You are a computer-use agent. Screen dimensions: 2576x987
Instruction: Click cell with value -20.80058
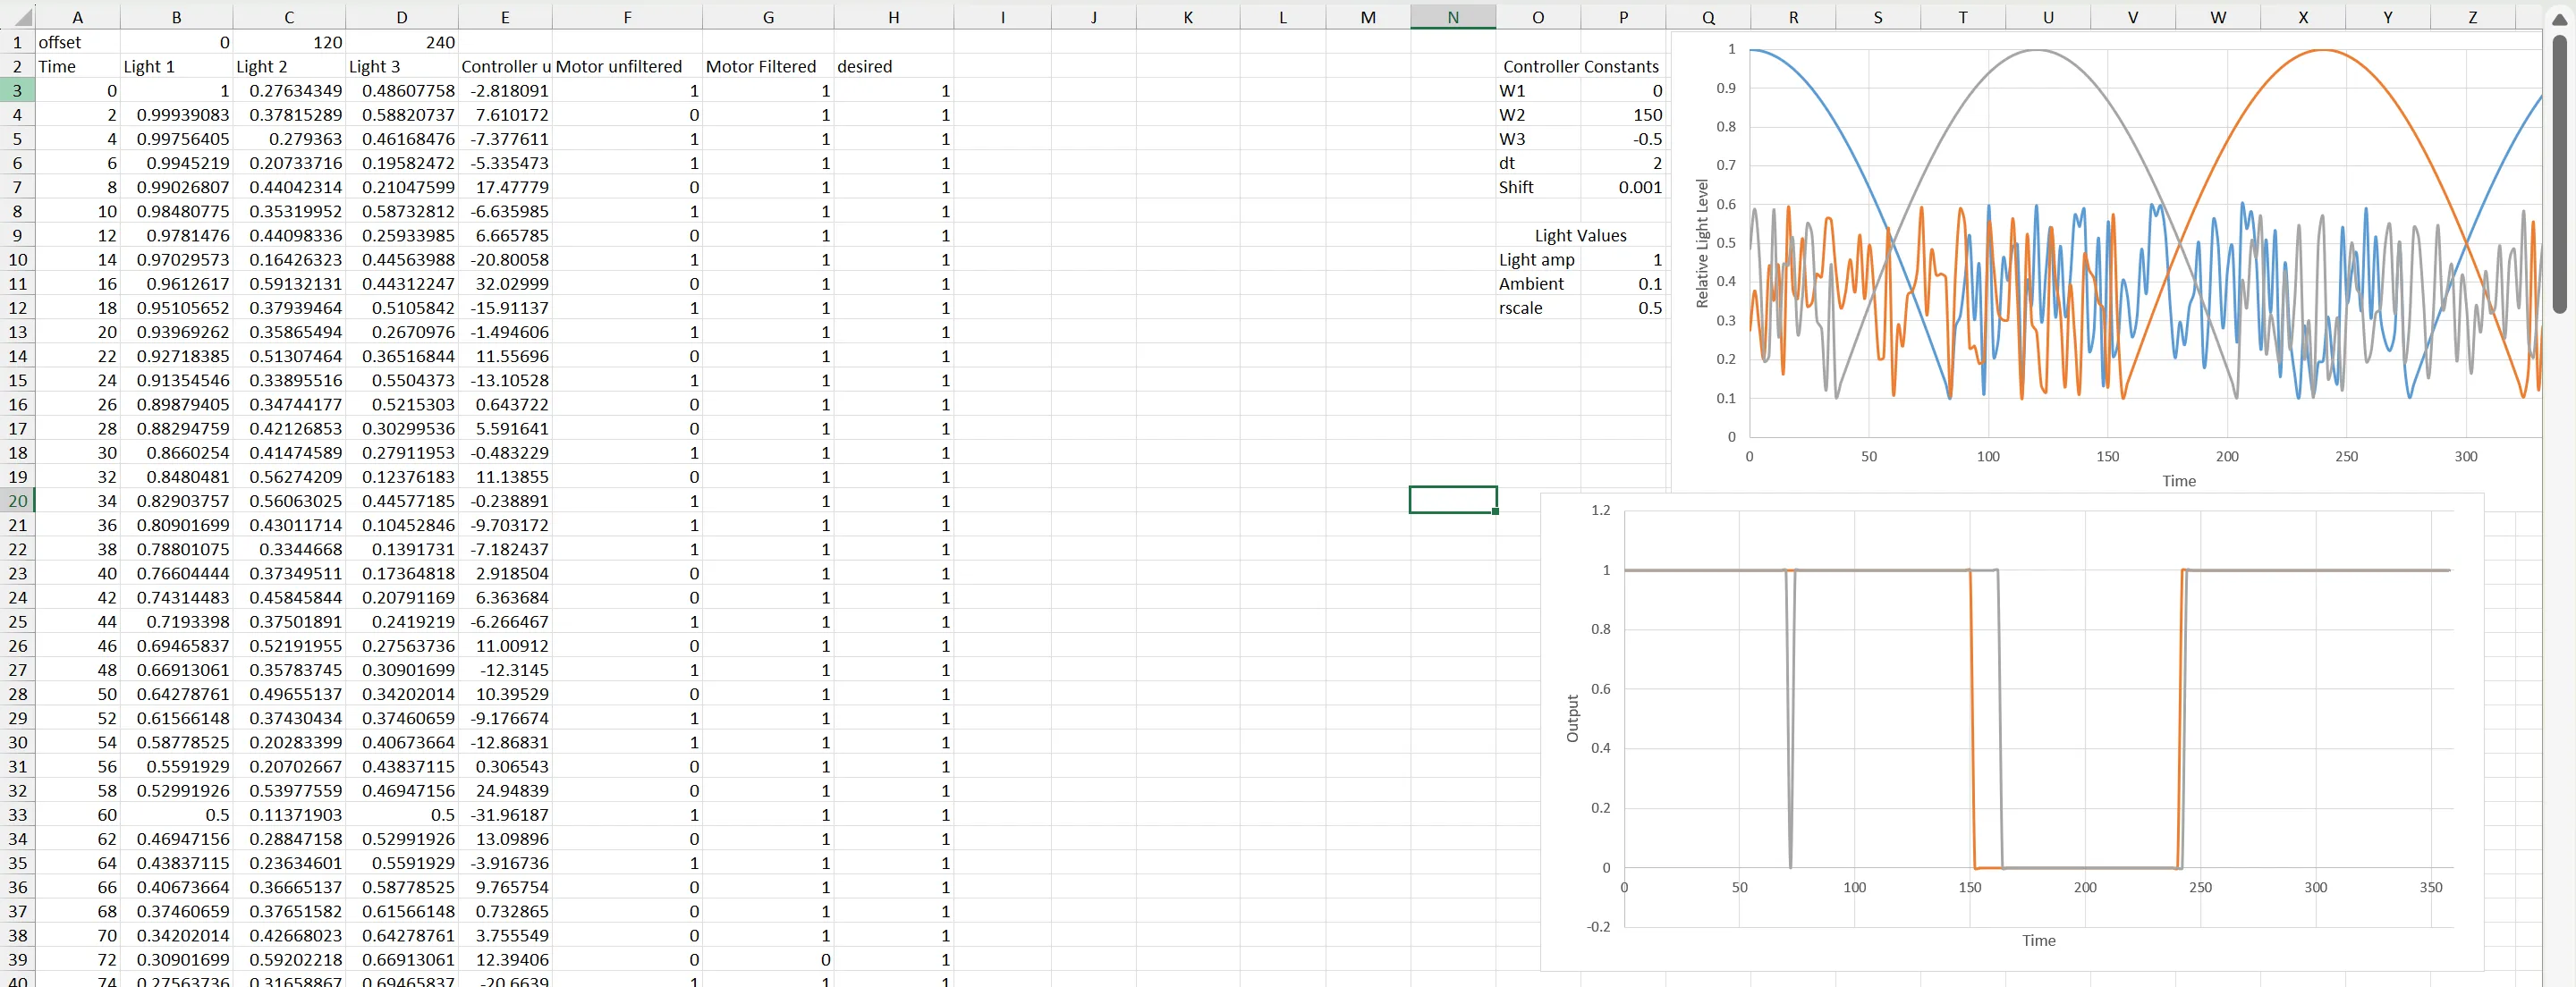pyautogui.click(x=505, y=260)
